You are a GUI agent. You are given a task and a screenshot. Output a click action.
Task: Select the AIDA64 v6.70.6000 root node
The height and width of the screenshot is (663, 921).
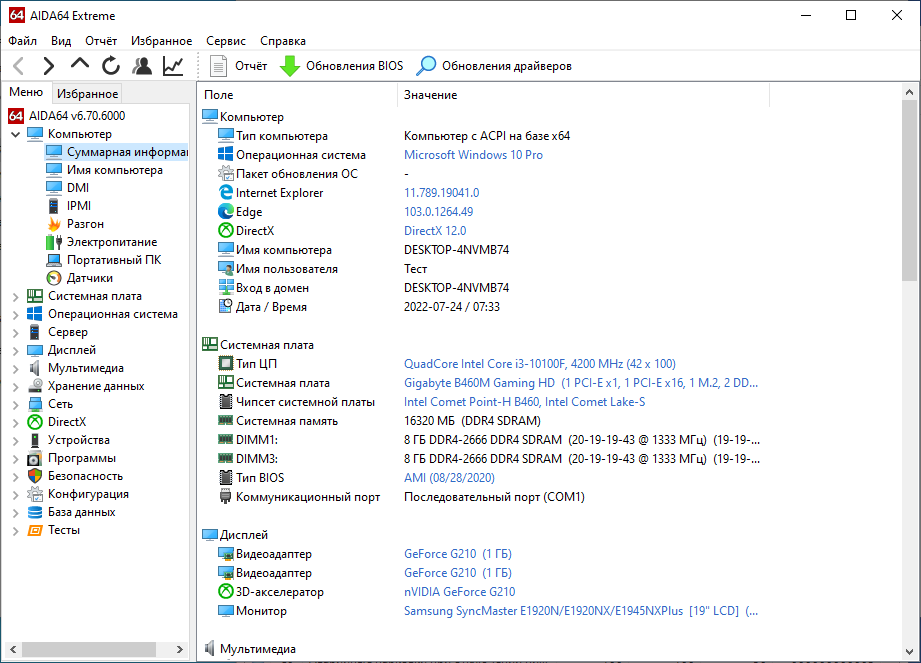click(x=77, y=116)
